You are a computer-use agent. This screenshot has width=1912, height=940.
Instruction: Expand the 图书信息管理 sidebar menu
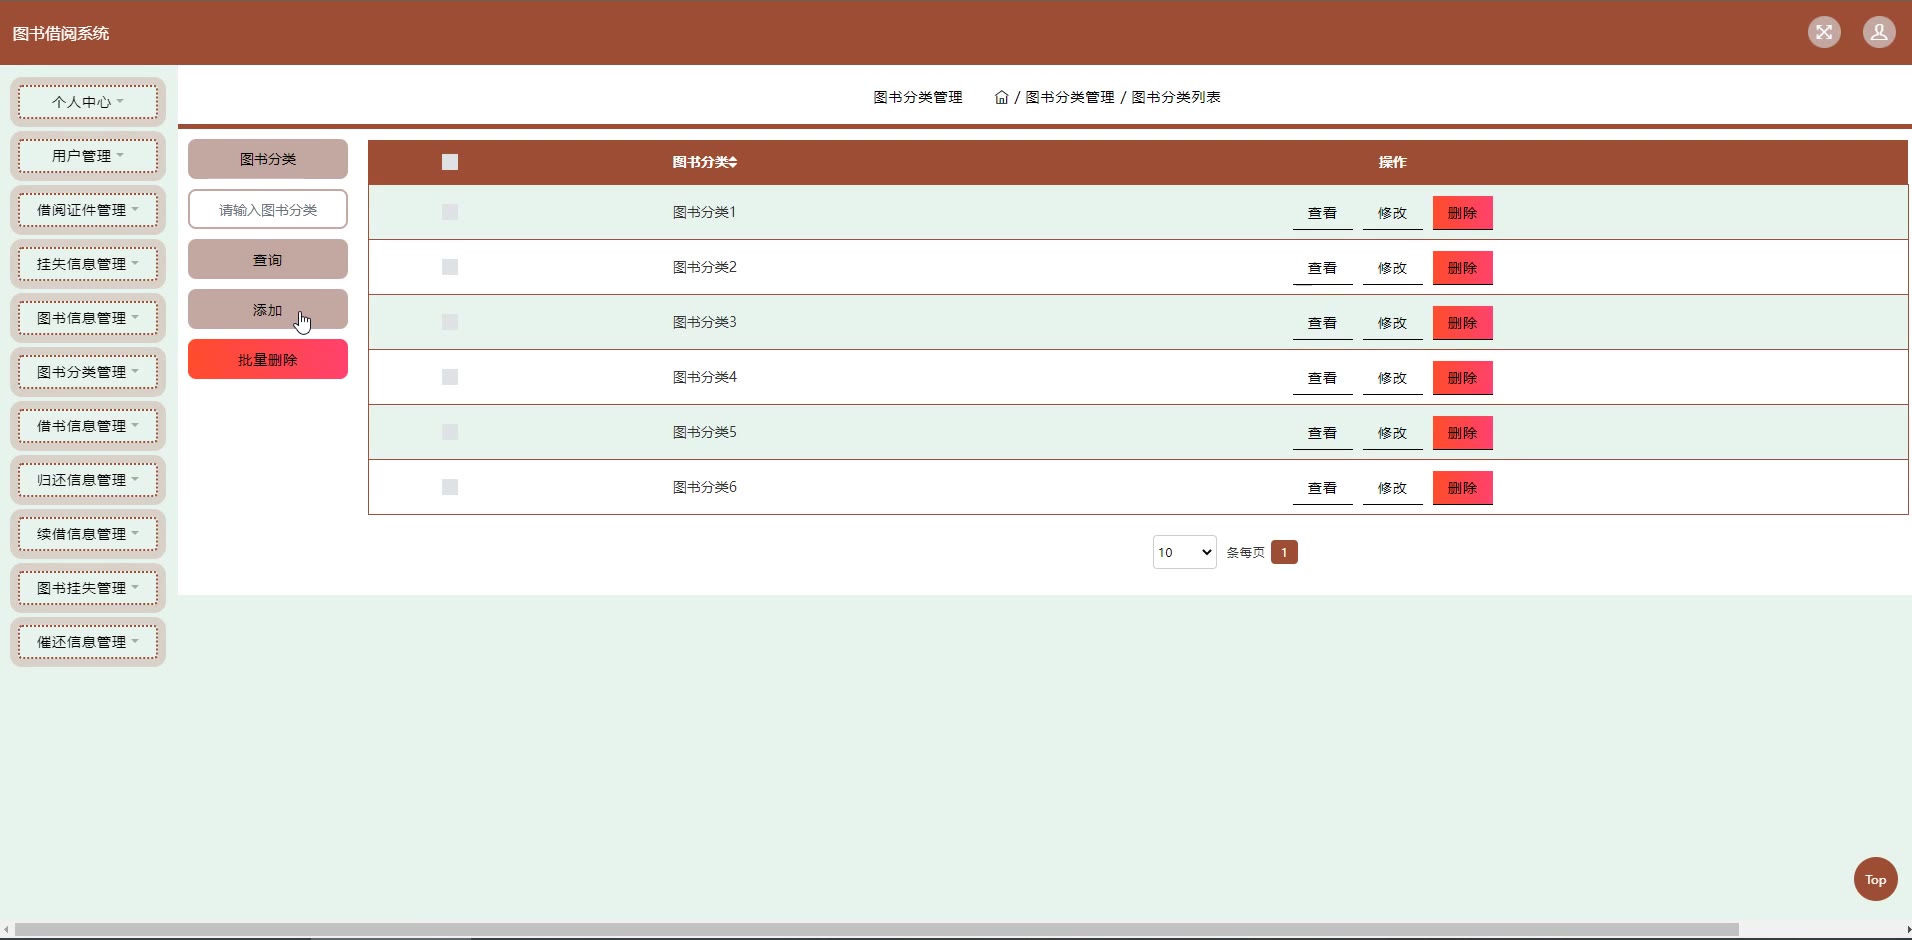coord(88,318)
